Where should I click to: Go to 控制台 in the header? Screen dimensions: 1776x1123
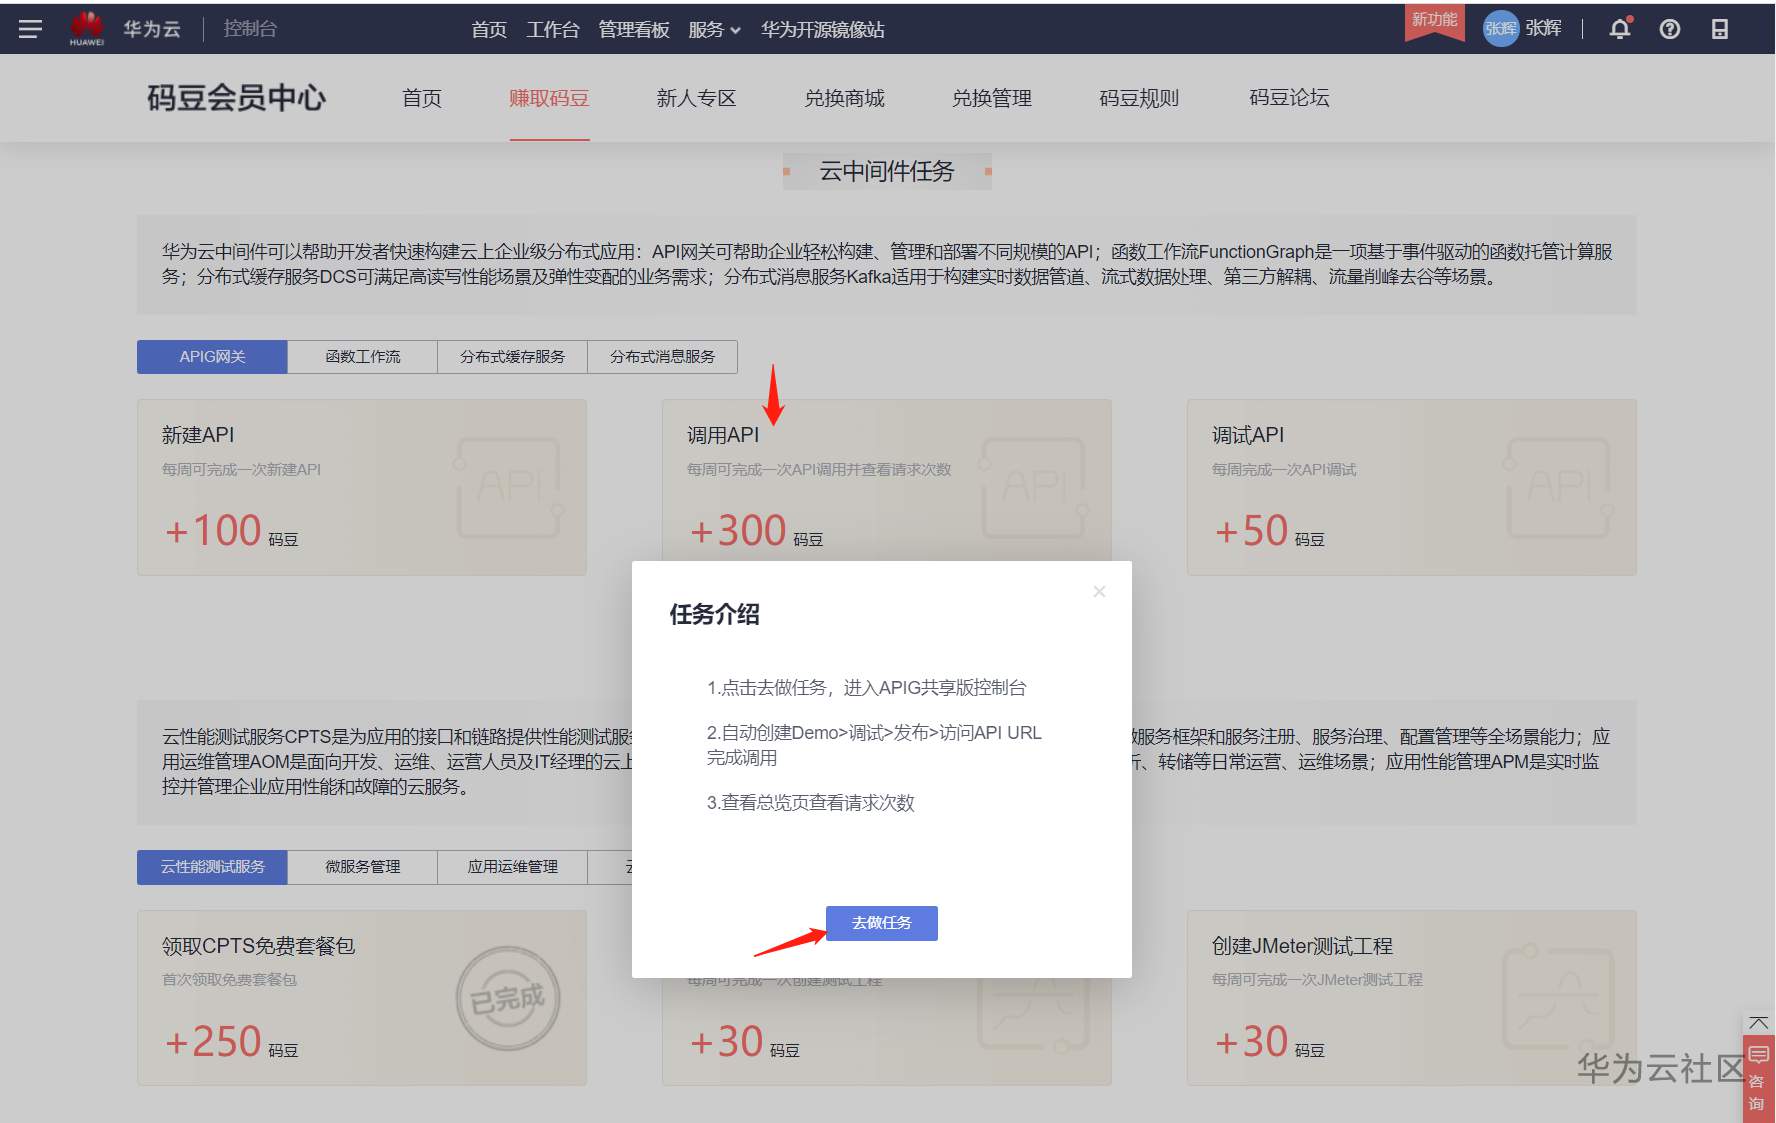[x=250, y=29]
